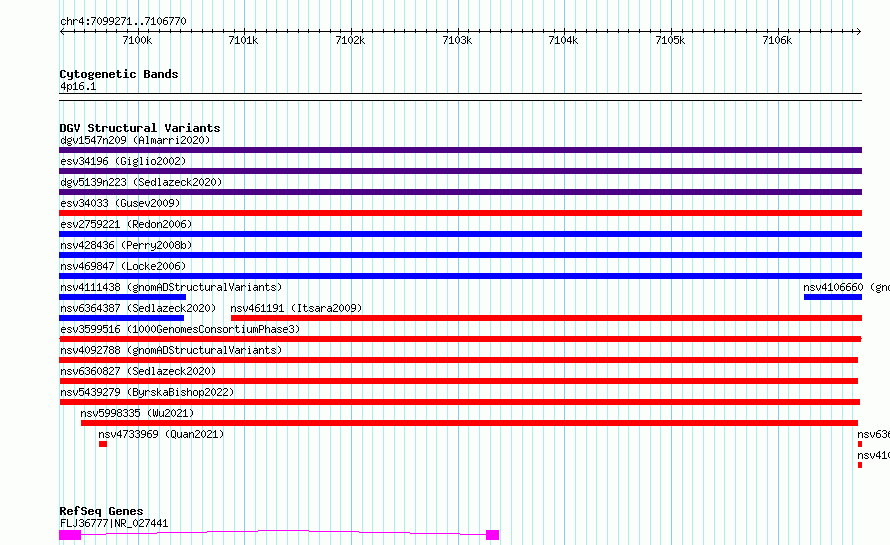
Task: Click the RefSeq Genes track title
Action: [x=101, y=511]
